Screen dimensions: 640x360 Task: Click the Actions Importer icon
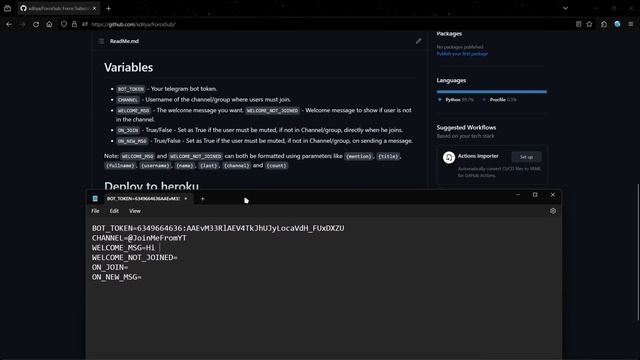click(x=449, y=158)
